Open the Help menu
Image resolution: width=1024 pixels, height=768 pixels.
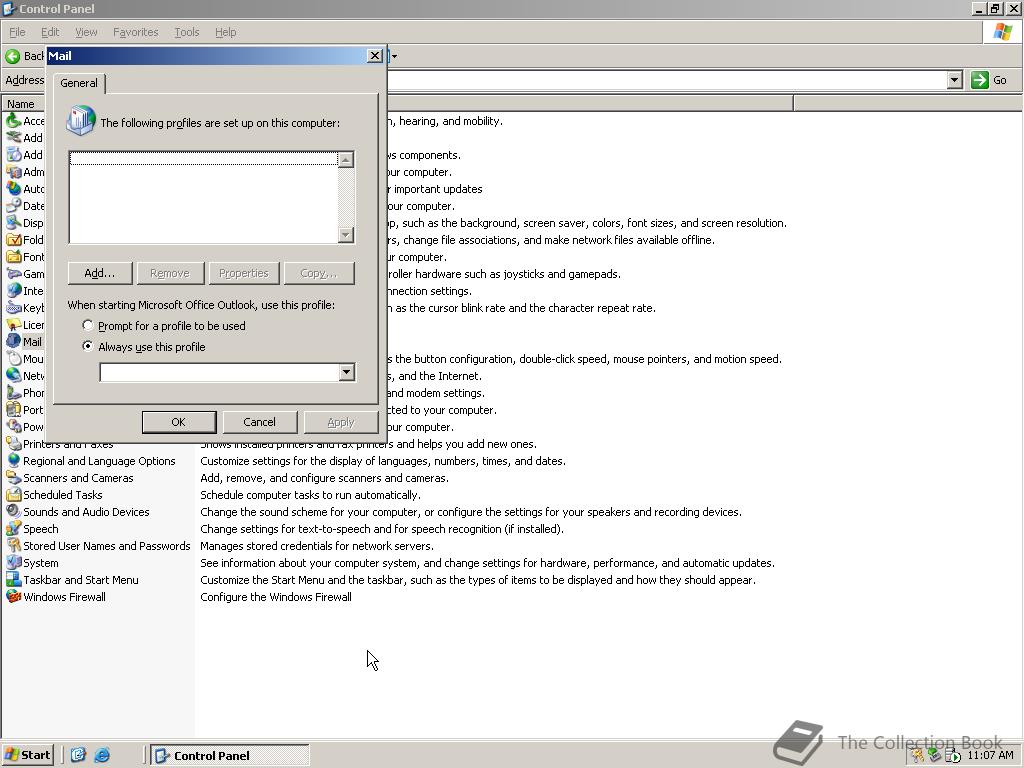[225, 32]
